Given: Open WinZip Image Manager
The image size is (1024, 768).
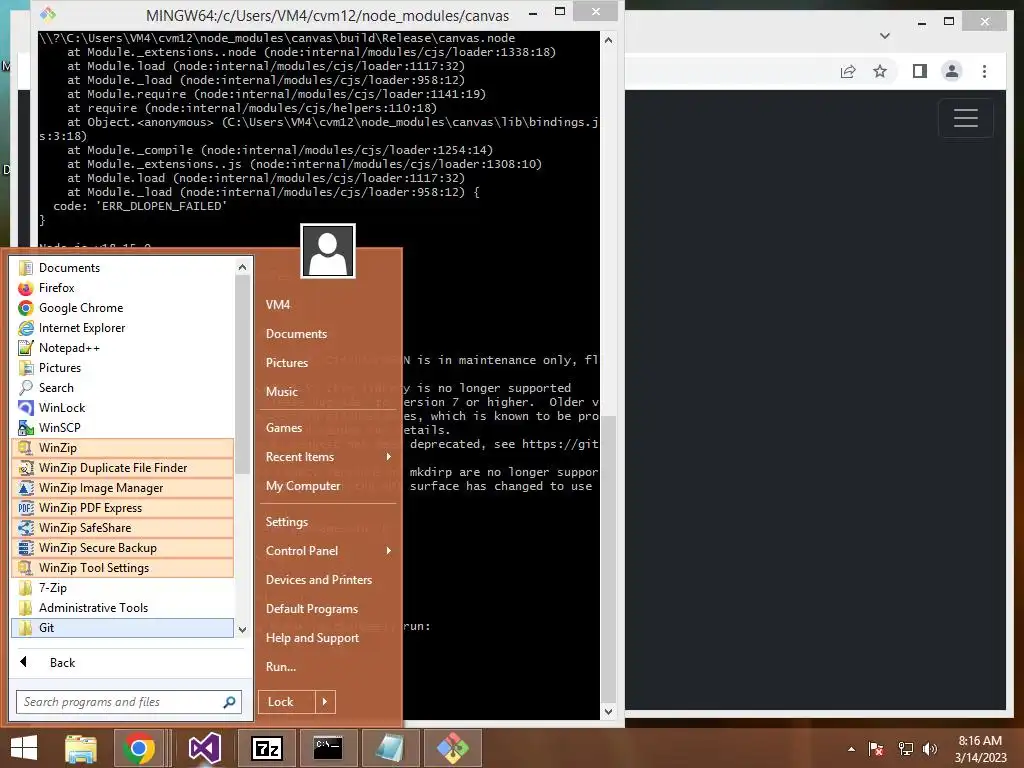Looking at the screenshot, I should pos(122,488).
